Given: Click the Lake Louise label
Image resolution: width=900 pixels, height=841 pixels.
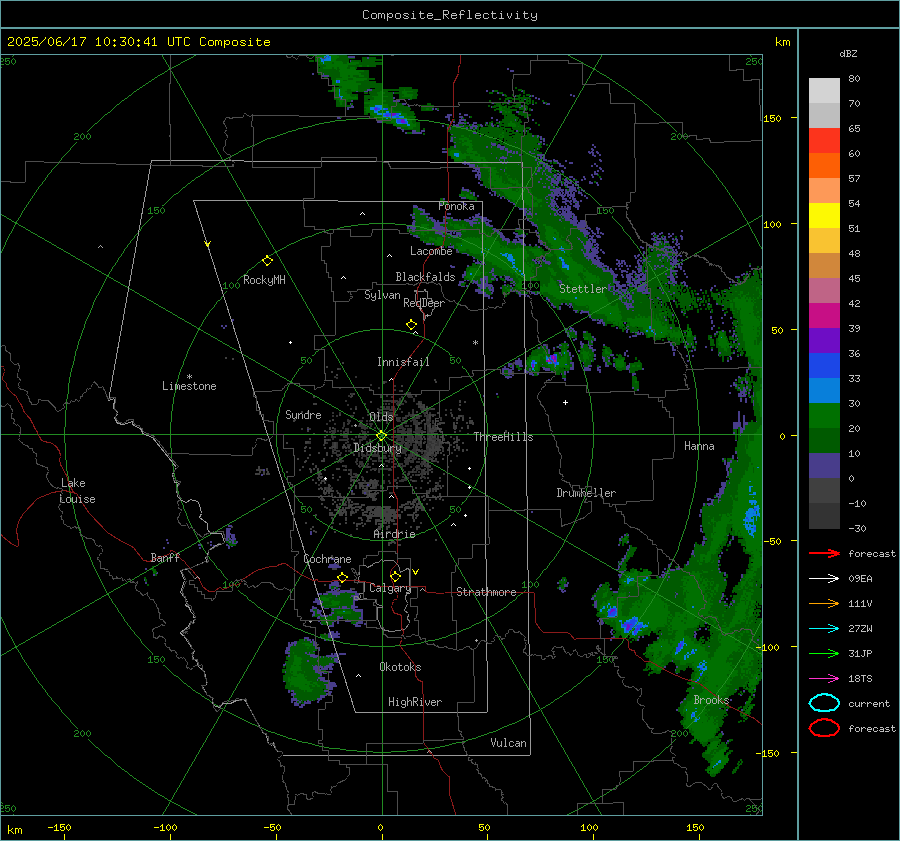Looking at the screenshot, I should click(77, 491).
